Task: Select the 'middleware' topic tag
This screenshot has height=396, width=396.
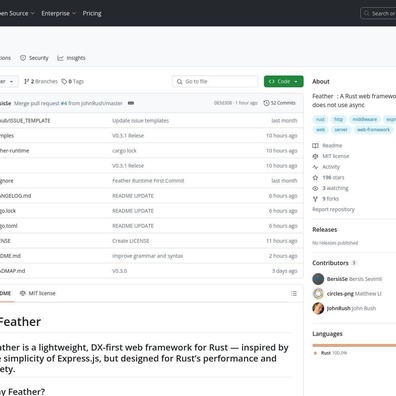Action: 365,119
